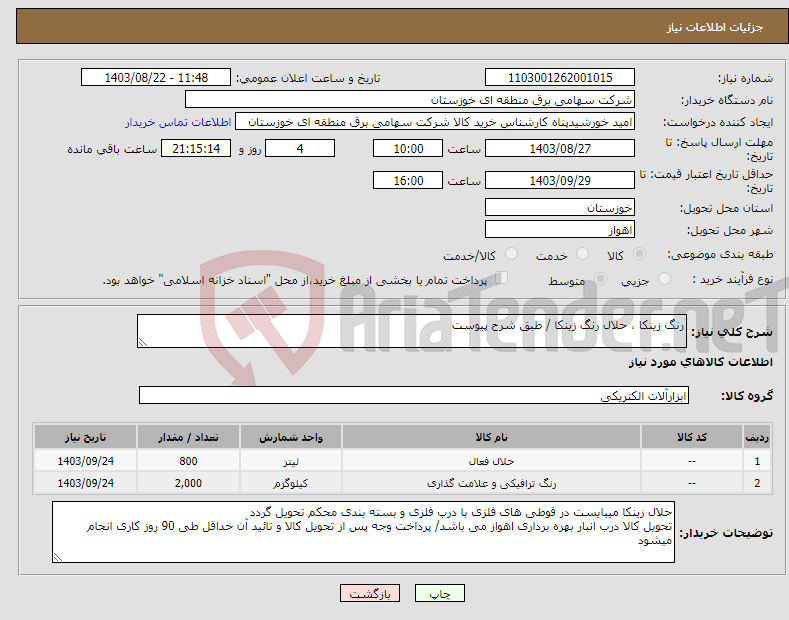Click the چاپ (Print) button
This screenshot has height=620, width=789.
tap(439, 593)
